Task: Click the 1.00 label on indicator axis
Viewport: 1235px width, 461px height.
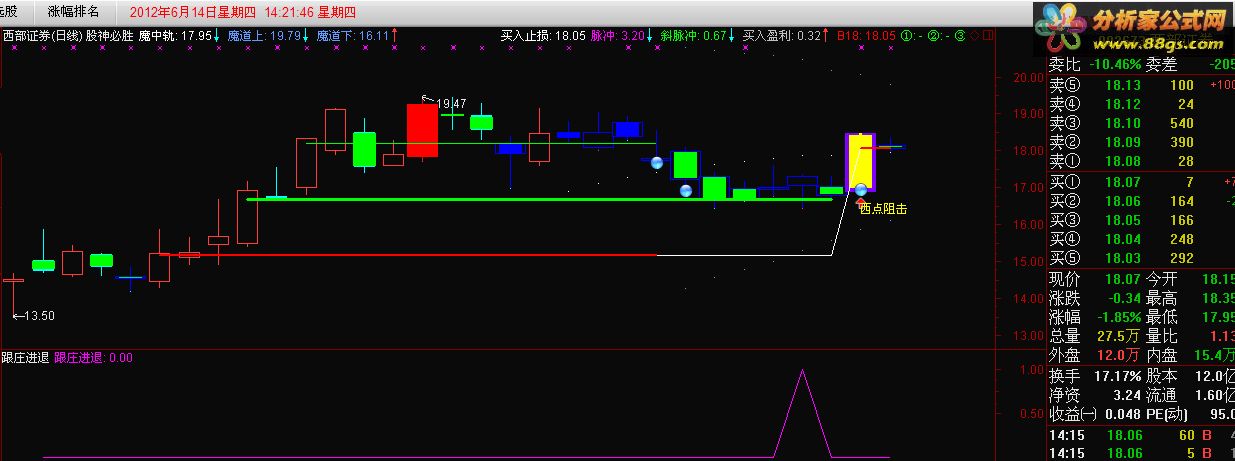Action: pos(1032,370)
